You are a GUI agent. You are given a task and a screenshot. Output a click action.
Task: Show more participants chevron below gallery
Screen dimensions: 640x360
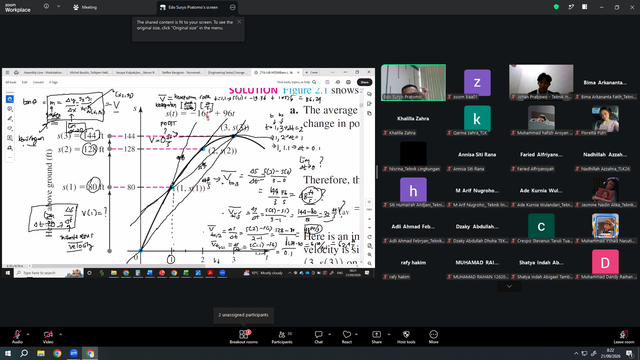[x=509, y=287]
